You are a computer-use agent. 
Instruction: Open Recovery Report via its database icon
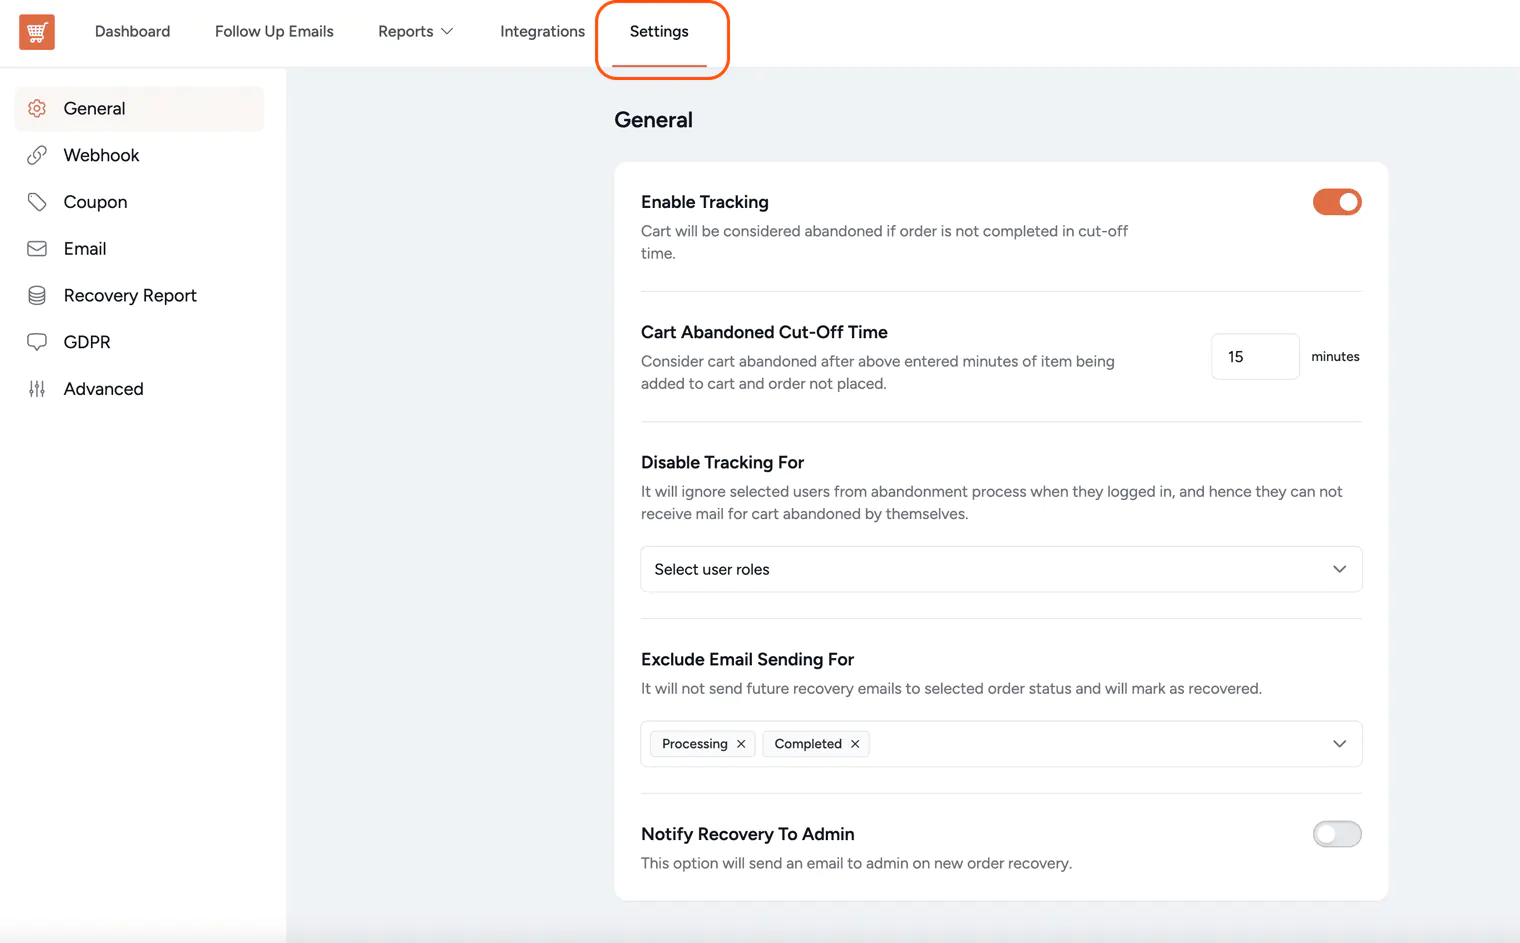point(37,295)
